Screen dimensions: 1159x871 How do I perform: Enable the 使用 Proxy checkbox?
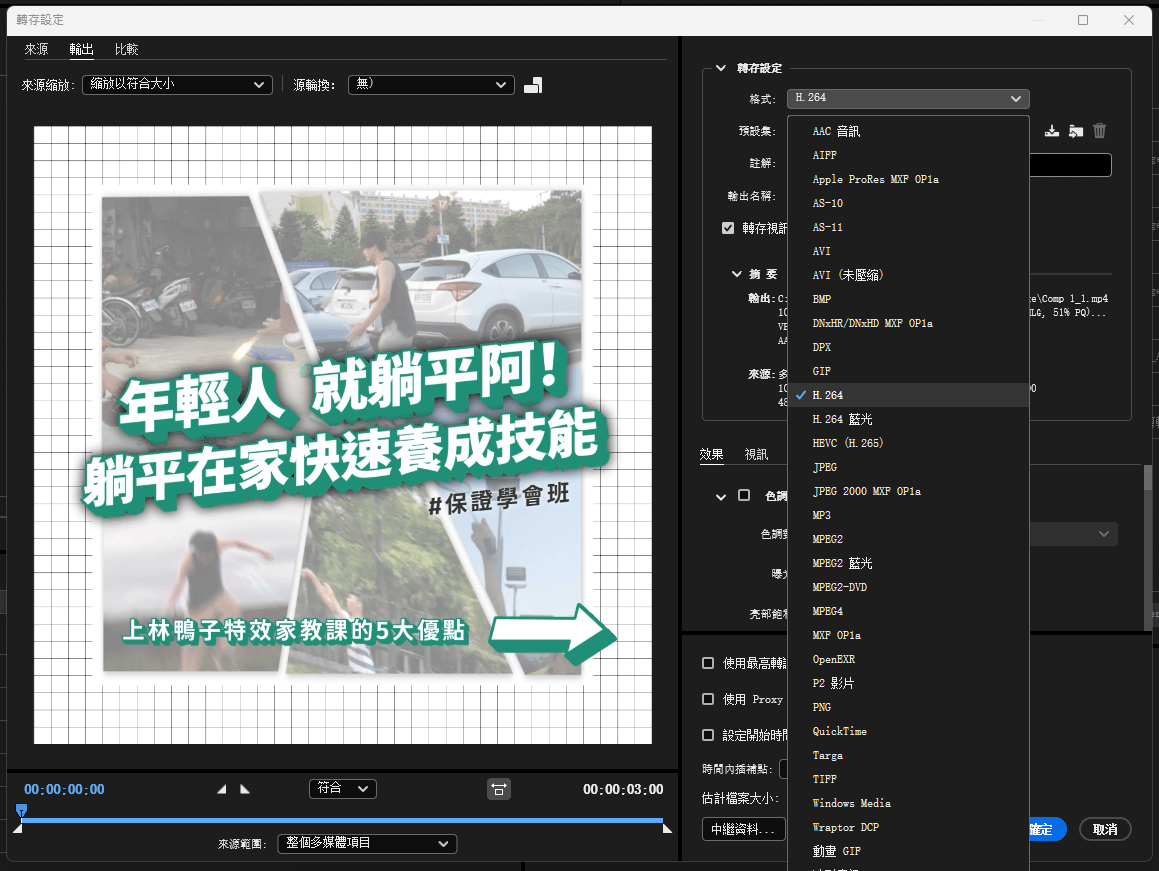[708, 699]
